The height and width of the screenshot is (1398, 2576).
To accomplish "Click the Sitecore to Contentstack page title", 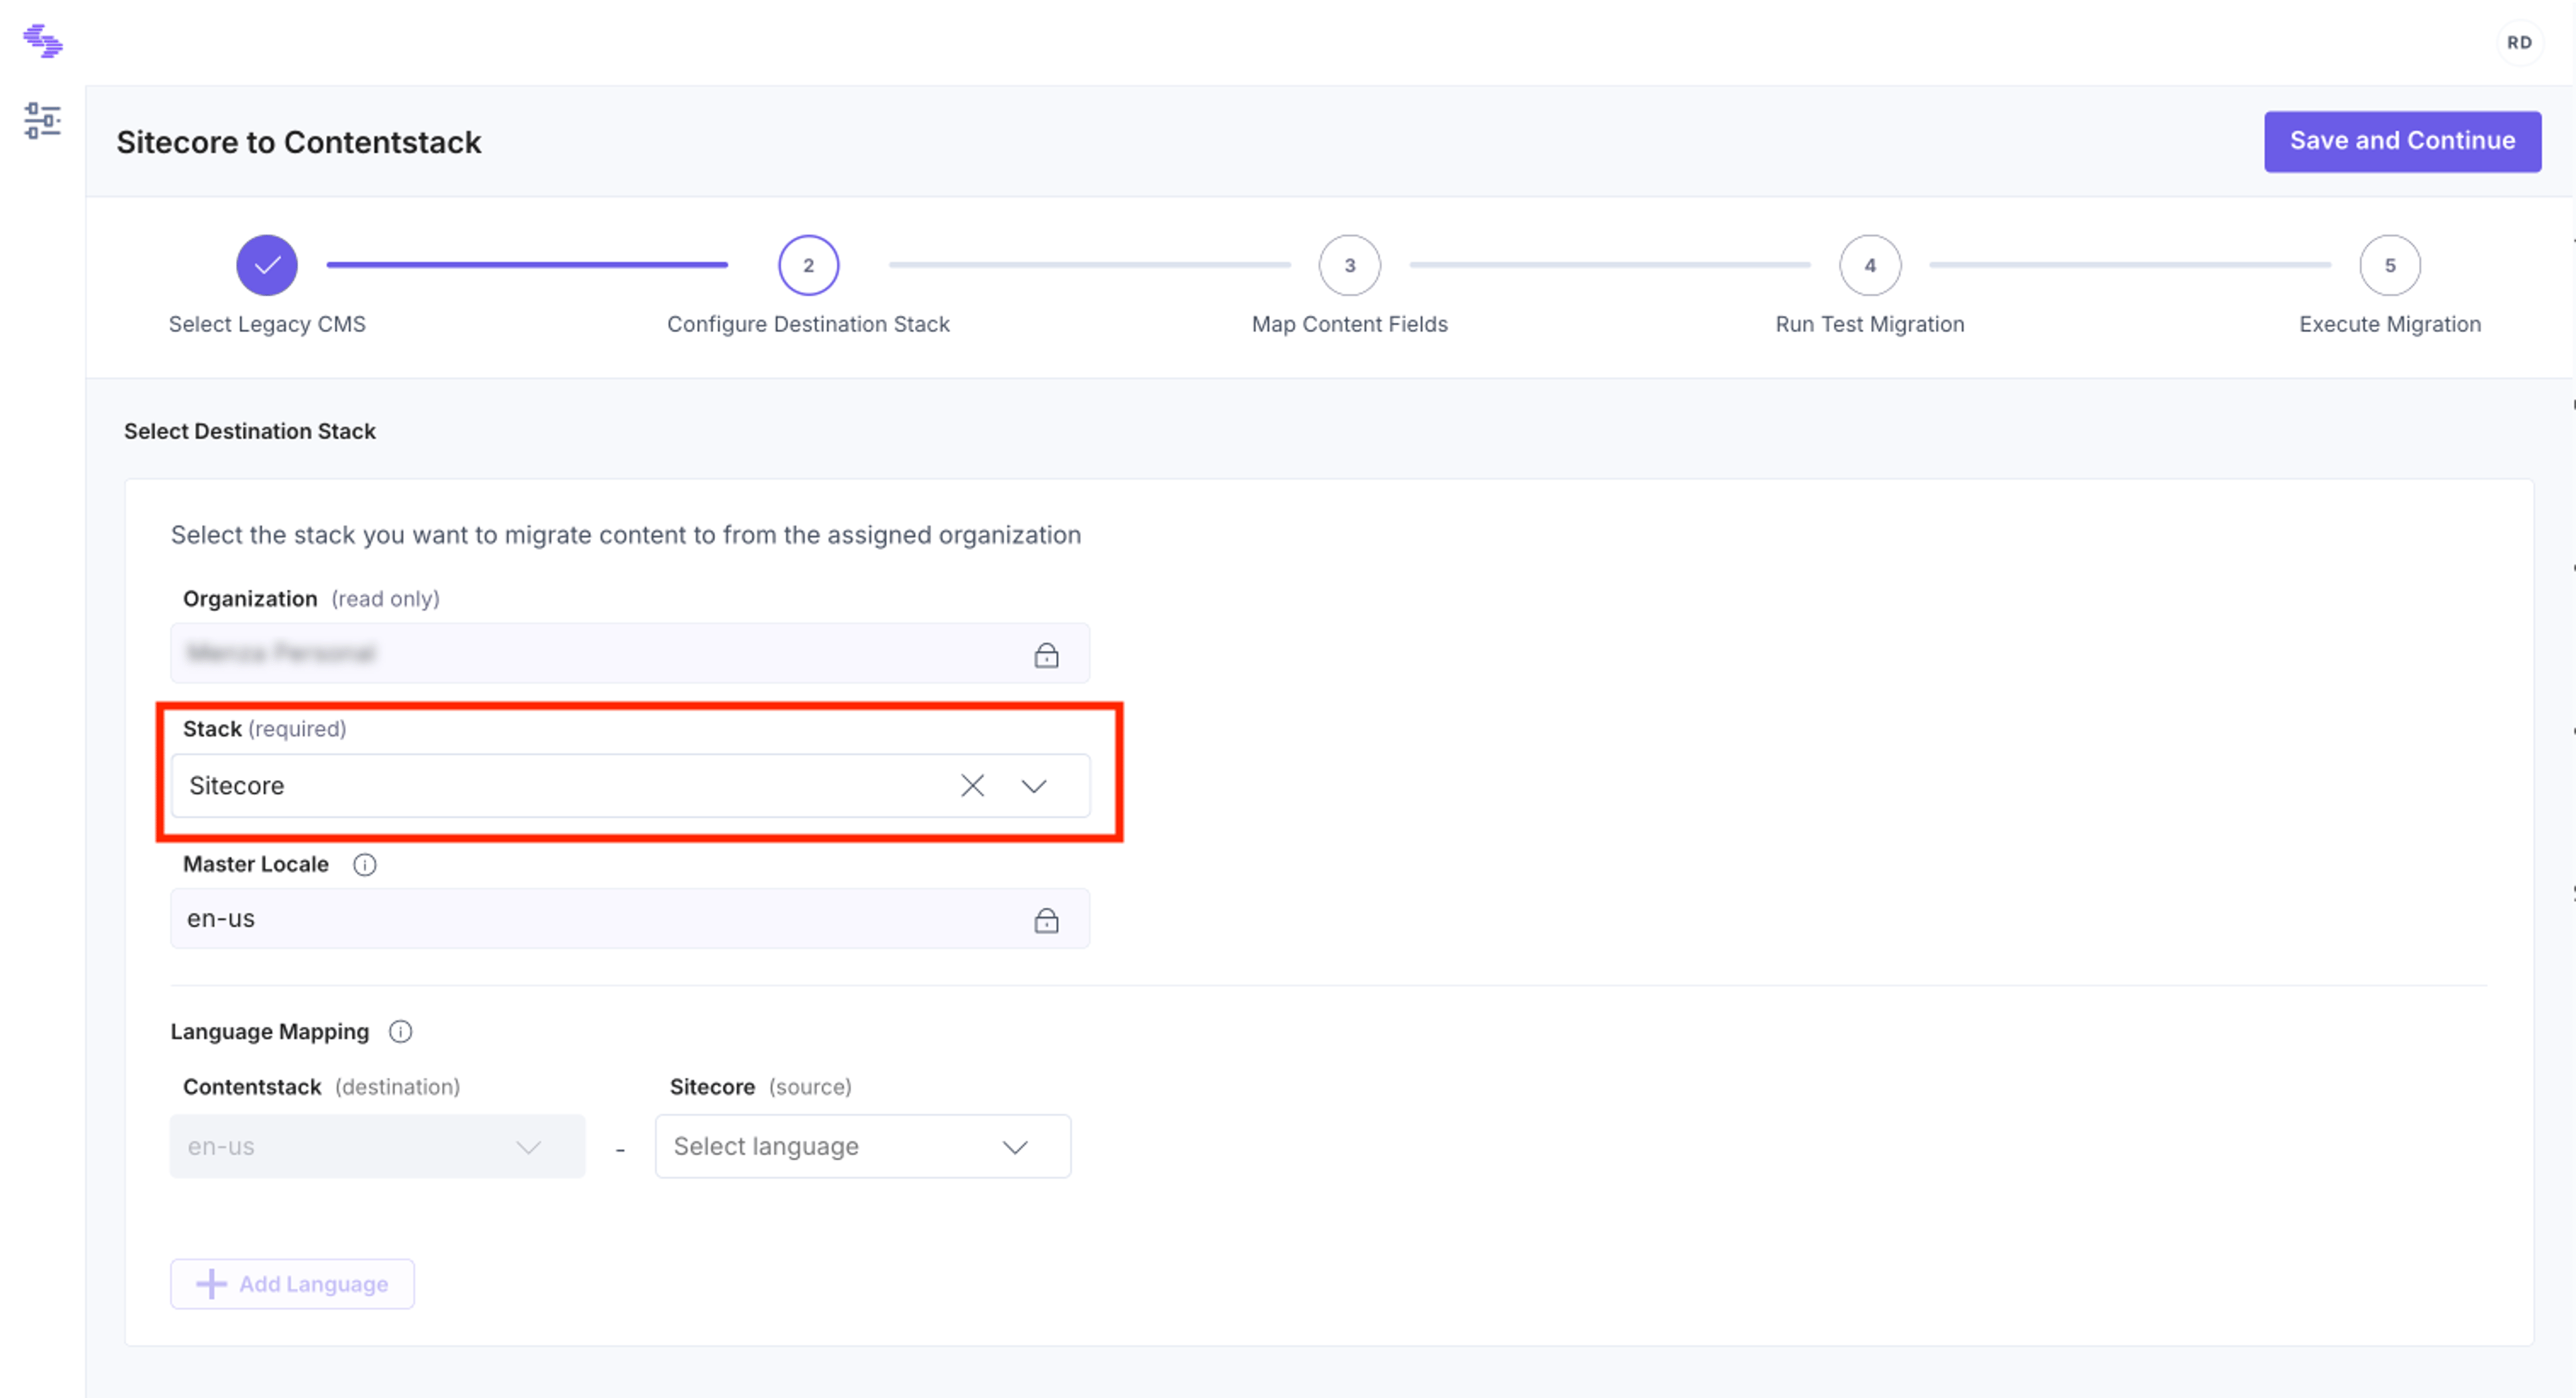I will point(298,142).
